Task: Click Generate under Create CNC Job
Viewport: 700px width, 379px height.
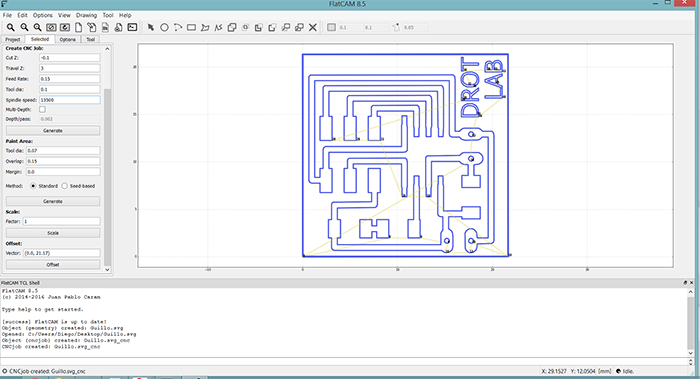Action: pos(53,130)
